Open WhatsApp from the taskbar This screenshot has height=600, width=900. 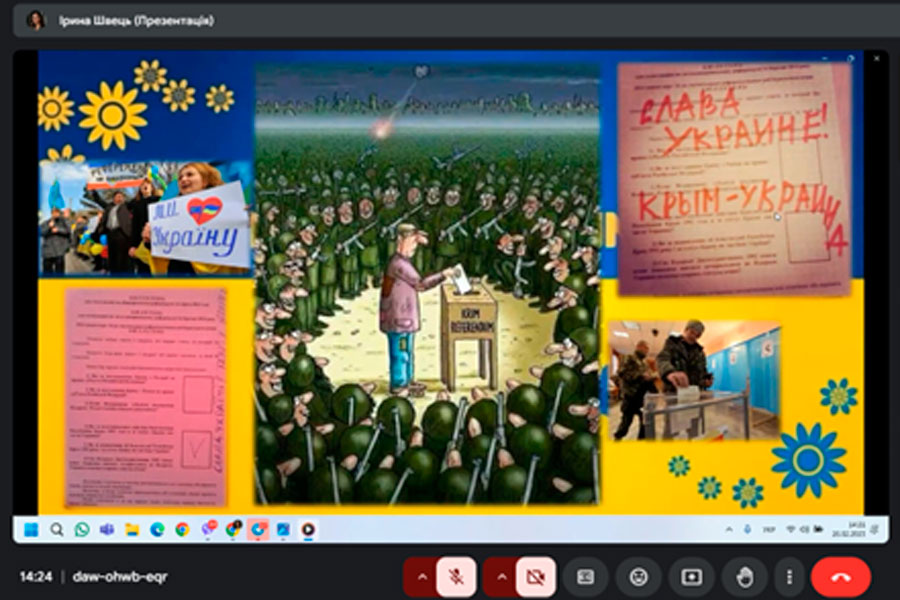coord(82,529)
